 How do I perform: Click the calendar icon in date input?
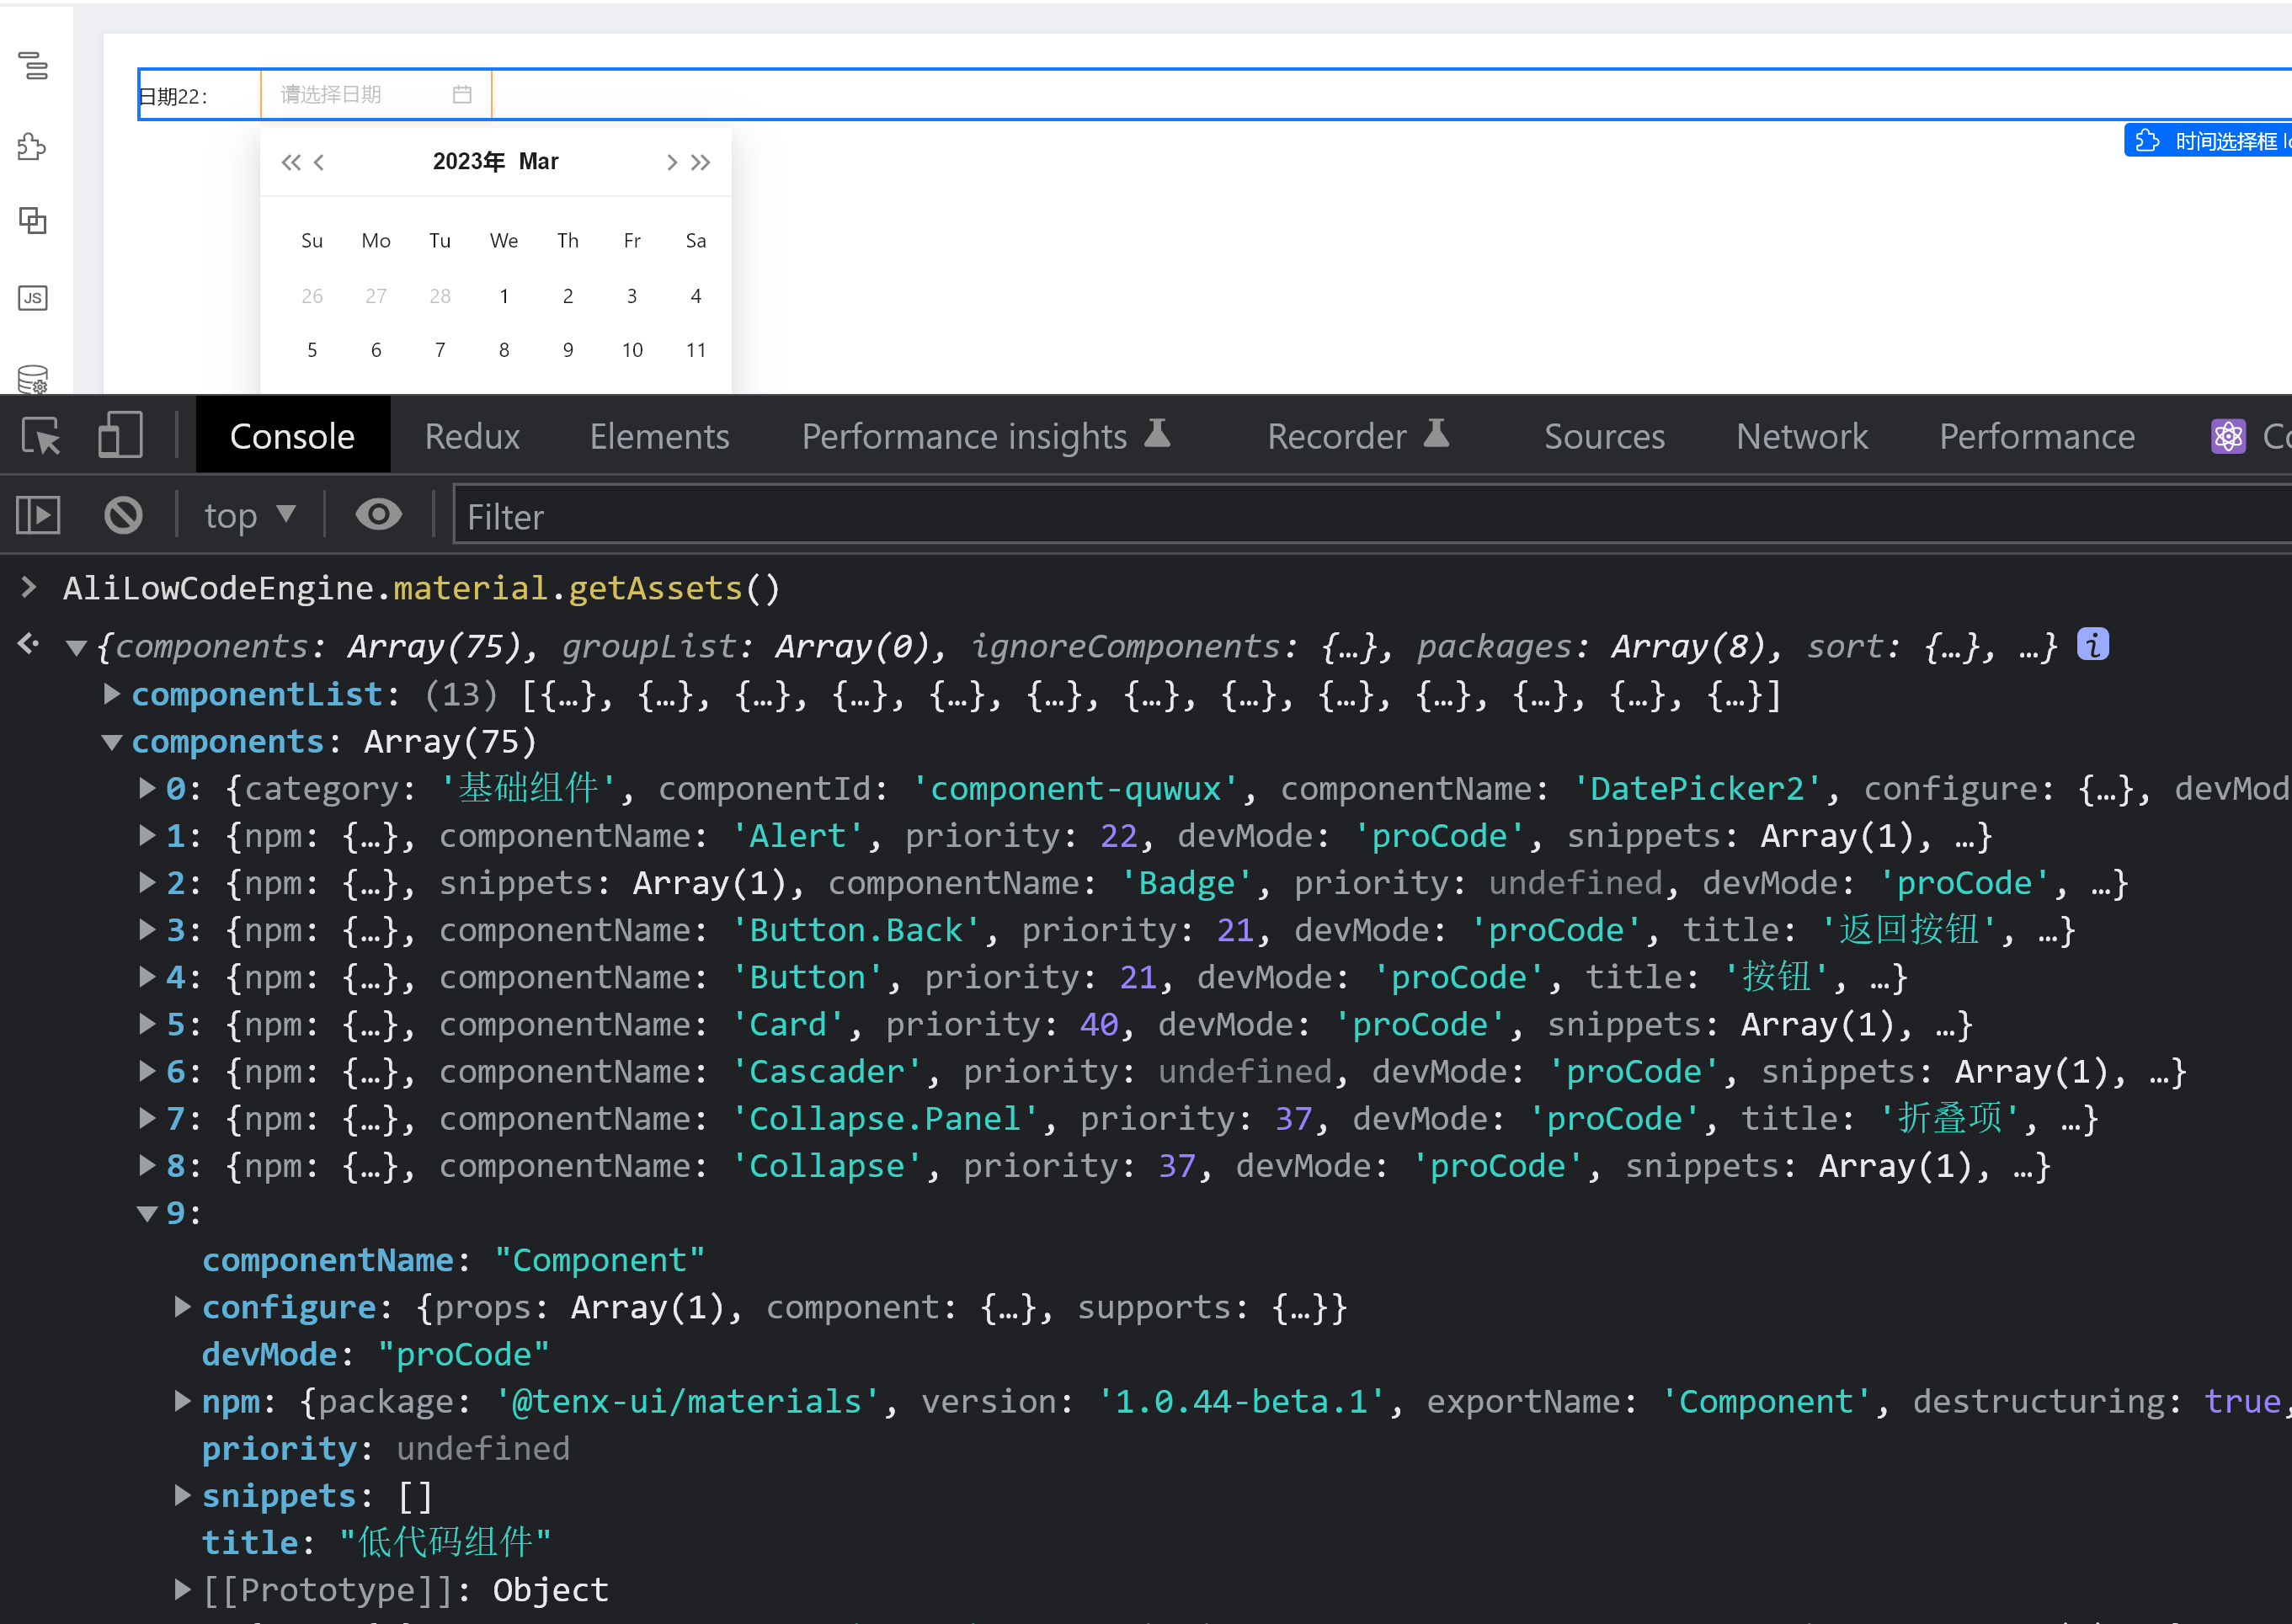click(462, 94)
